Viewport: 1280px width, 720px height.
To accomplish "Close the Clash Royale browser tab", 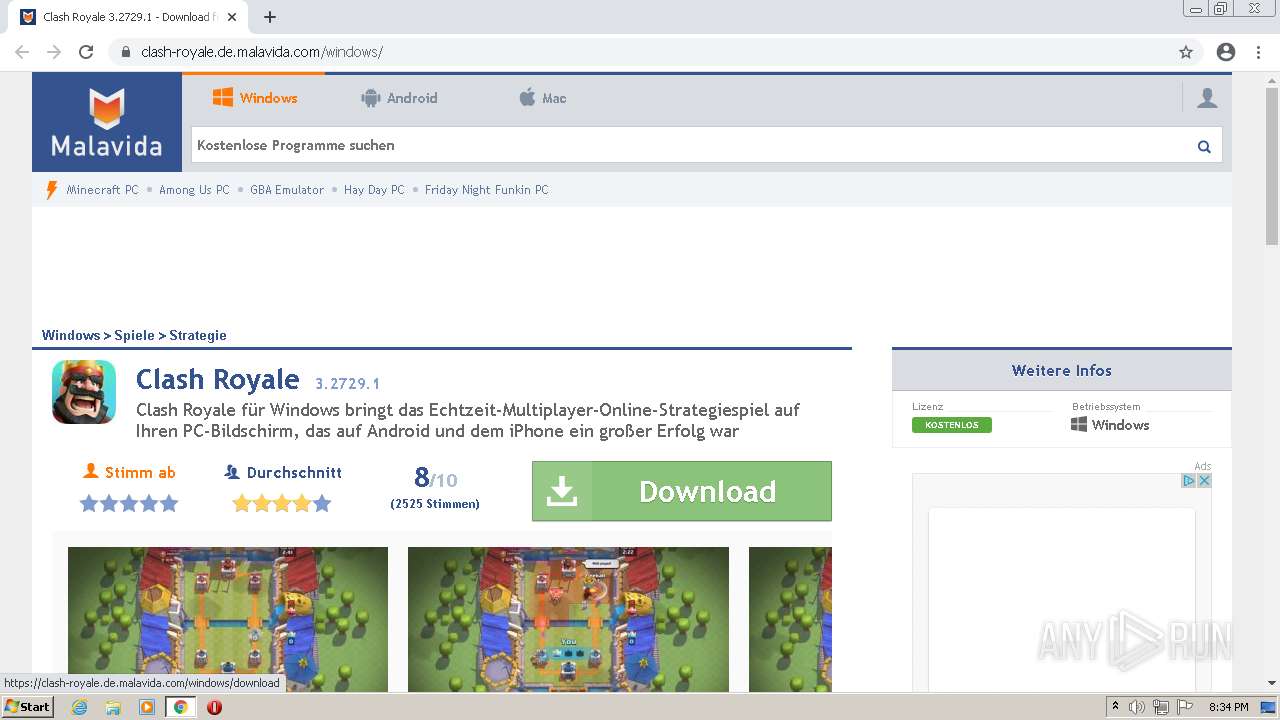I will (232, 17).
